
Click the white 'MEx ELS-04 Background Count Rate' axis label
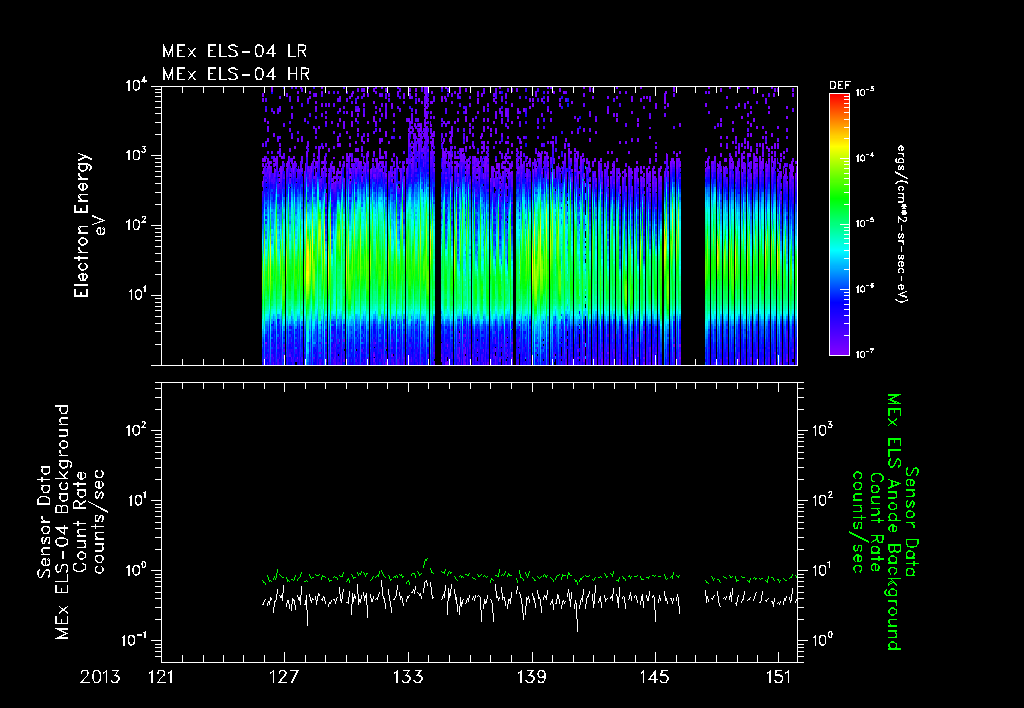click(71, 521)
